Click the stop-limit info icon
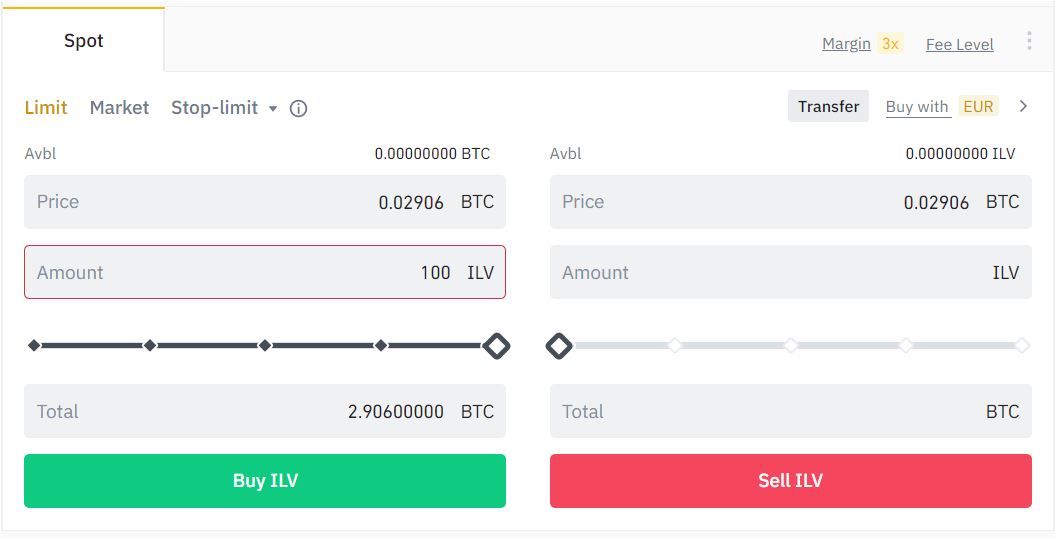1056x539 pixels. pyautogui.click(x=298, y=108)
